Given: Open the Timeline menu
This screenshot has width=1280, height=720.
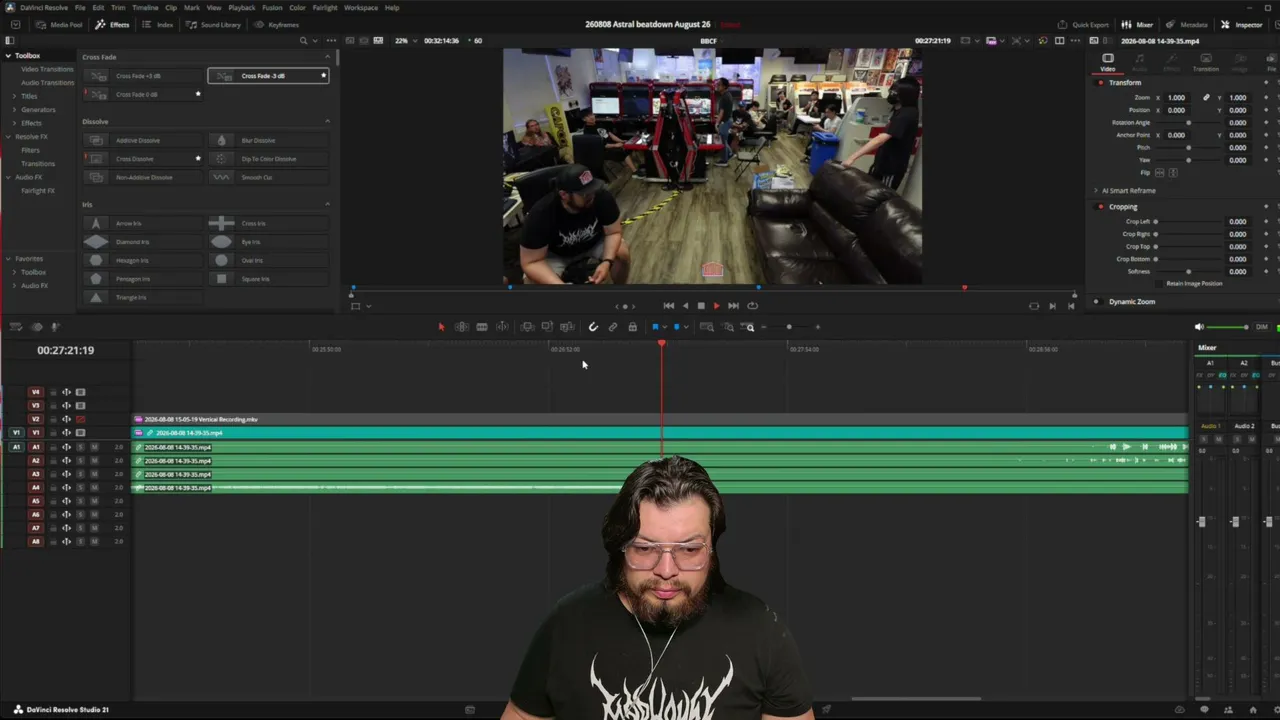Looking at the screenshot, I should coord(145,7).
